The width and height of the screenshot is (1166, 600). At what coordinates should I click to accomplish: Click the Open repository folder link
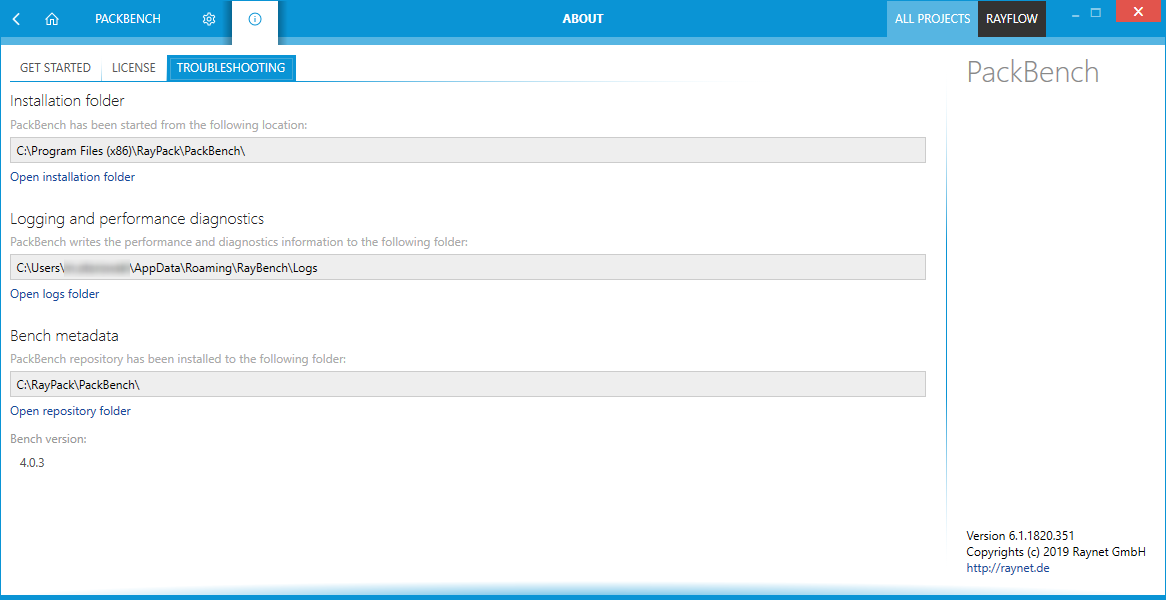point(70,411)
